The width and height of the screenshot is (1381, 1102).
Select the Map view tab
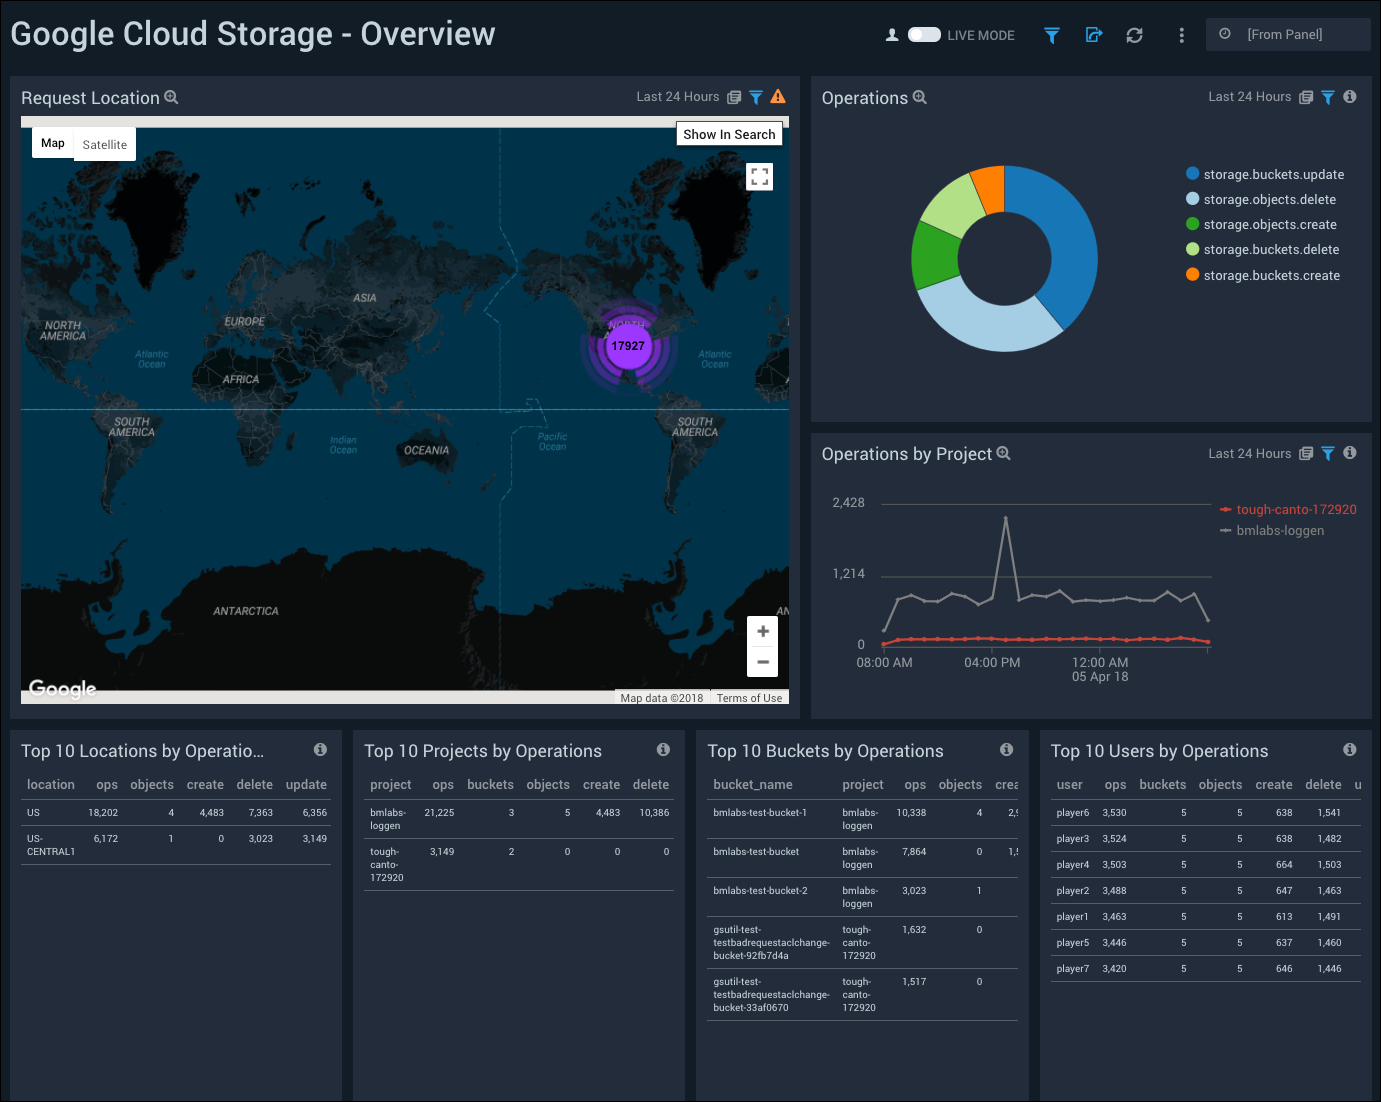pos(53,143)
